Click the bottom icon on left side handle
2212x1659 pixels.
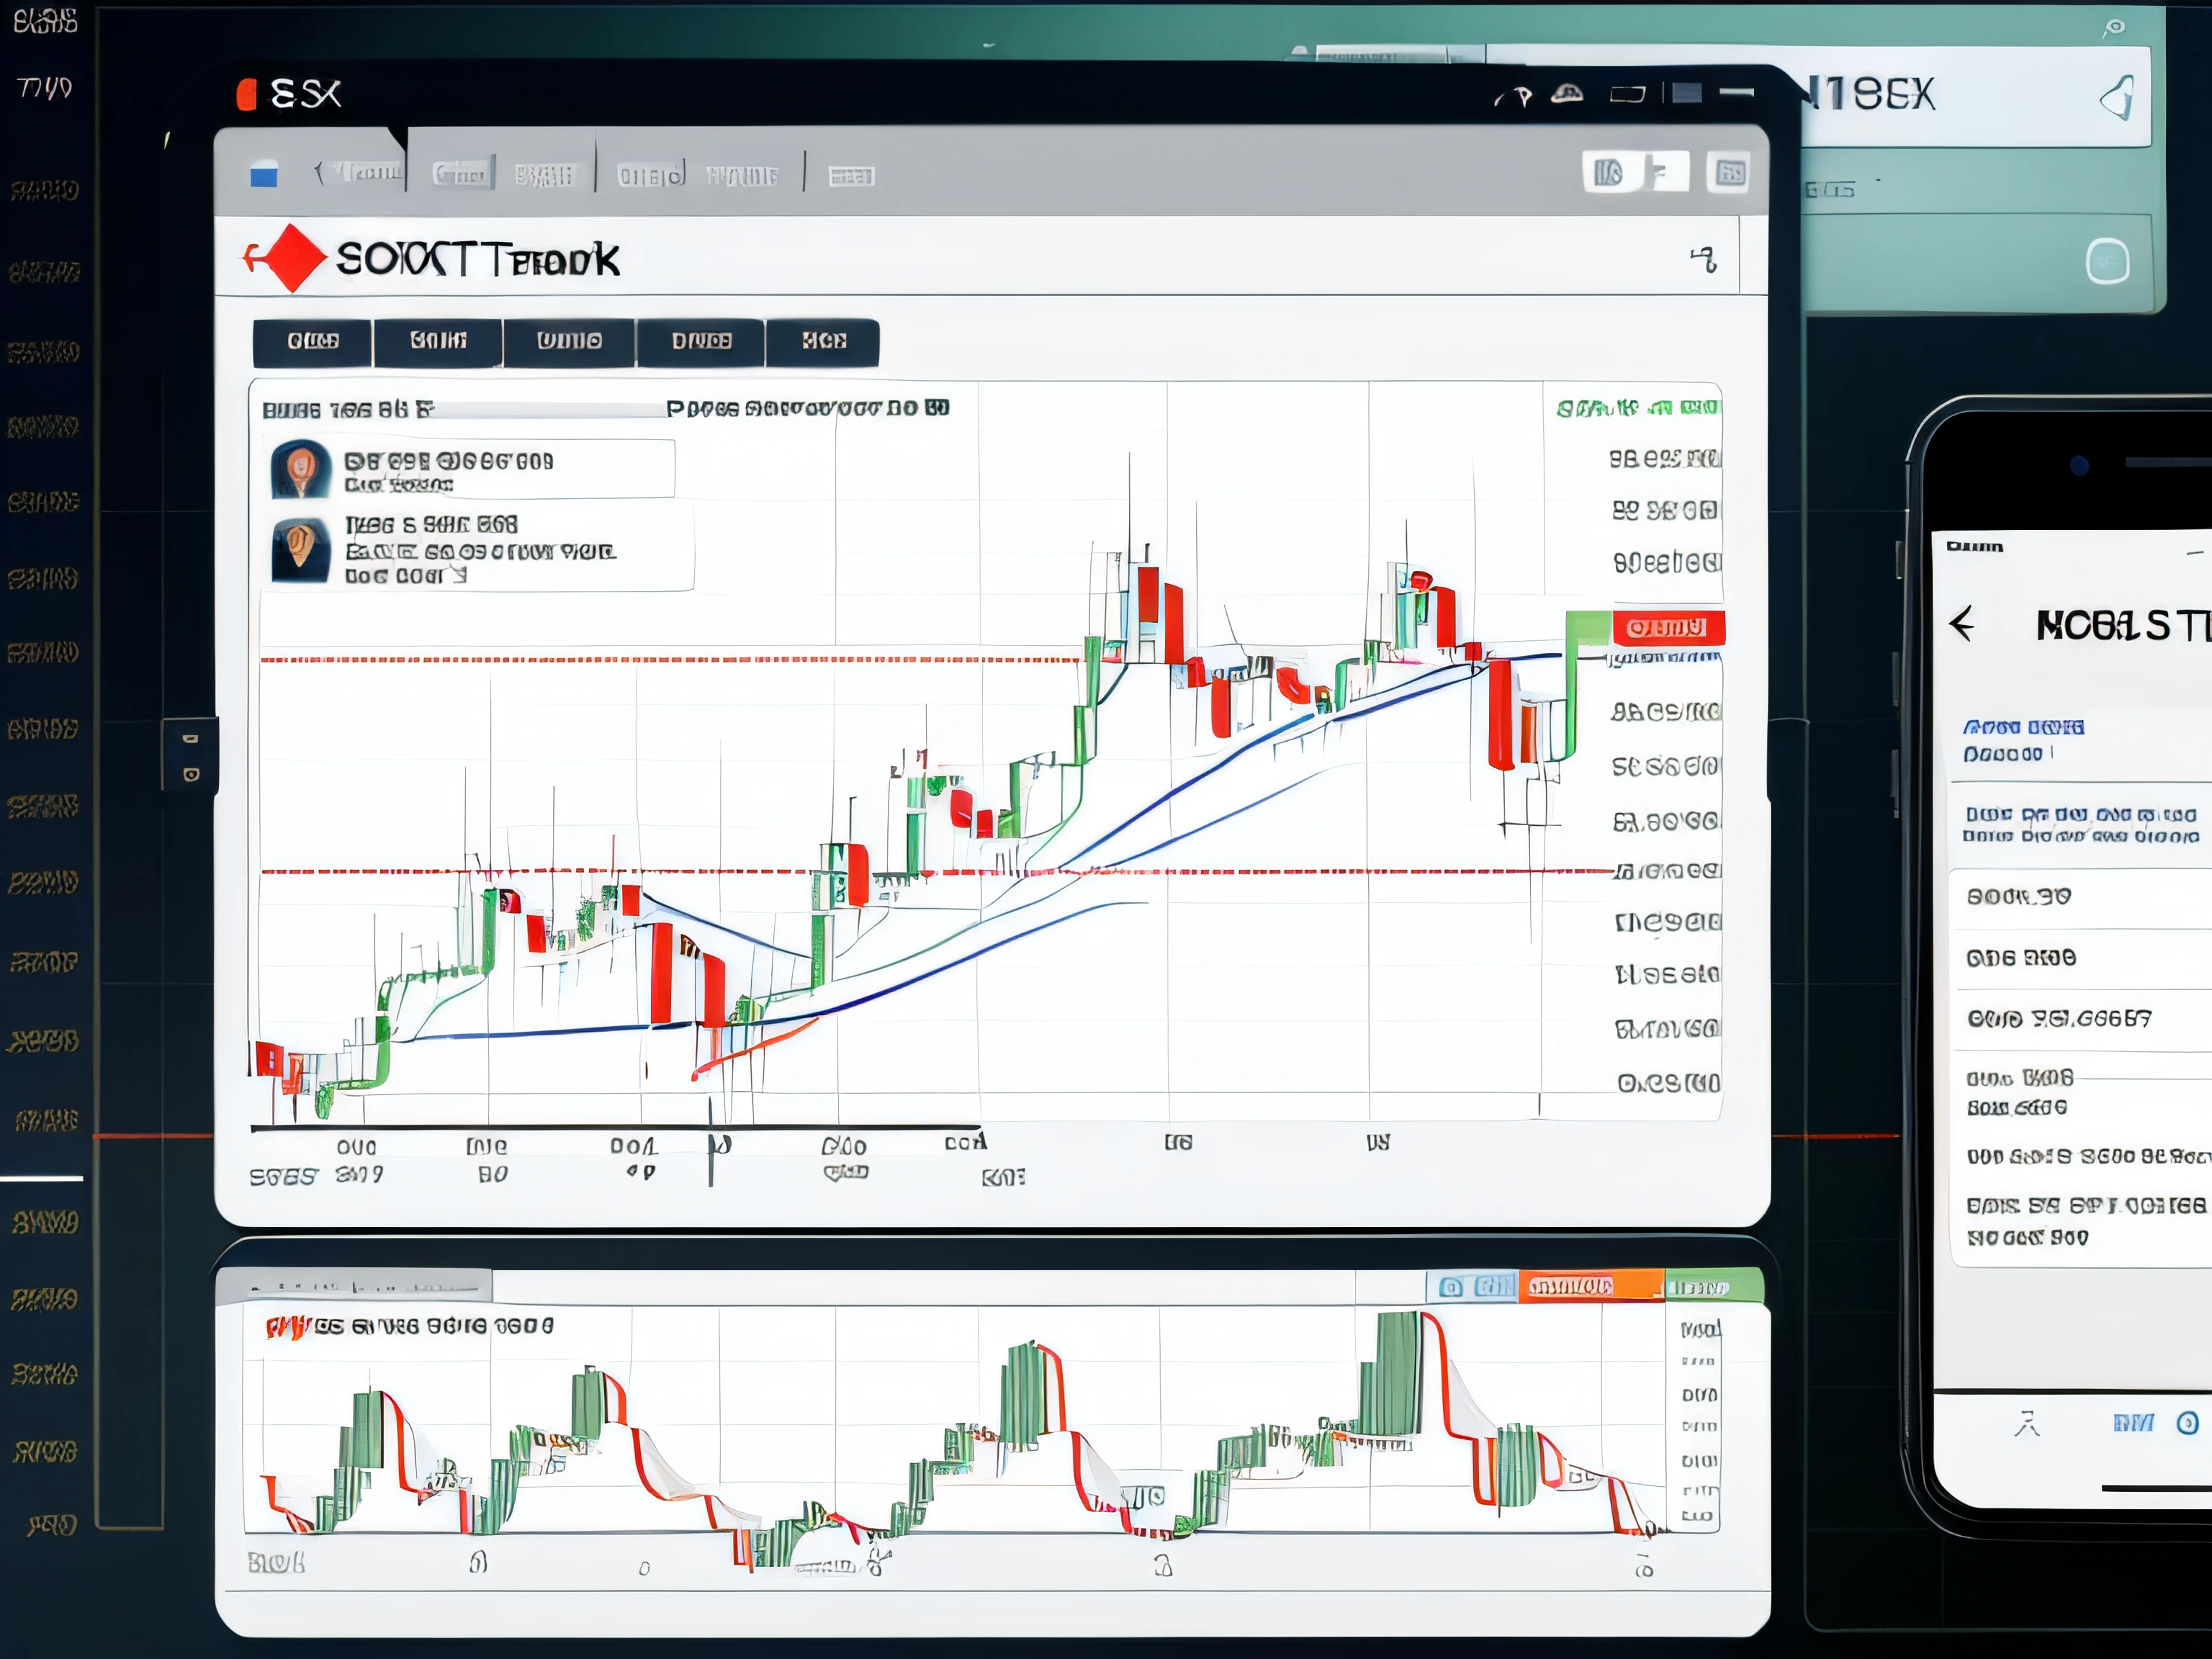[191, 774]
